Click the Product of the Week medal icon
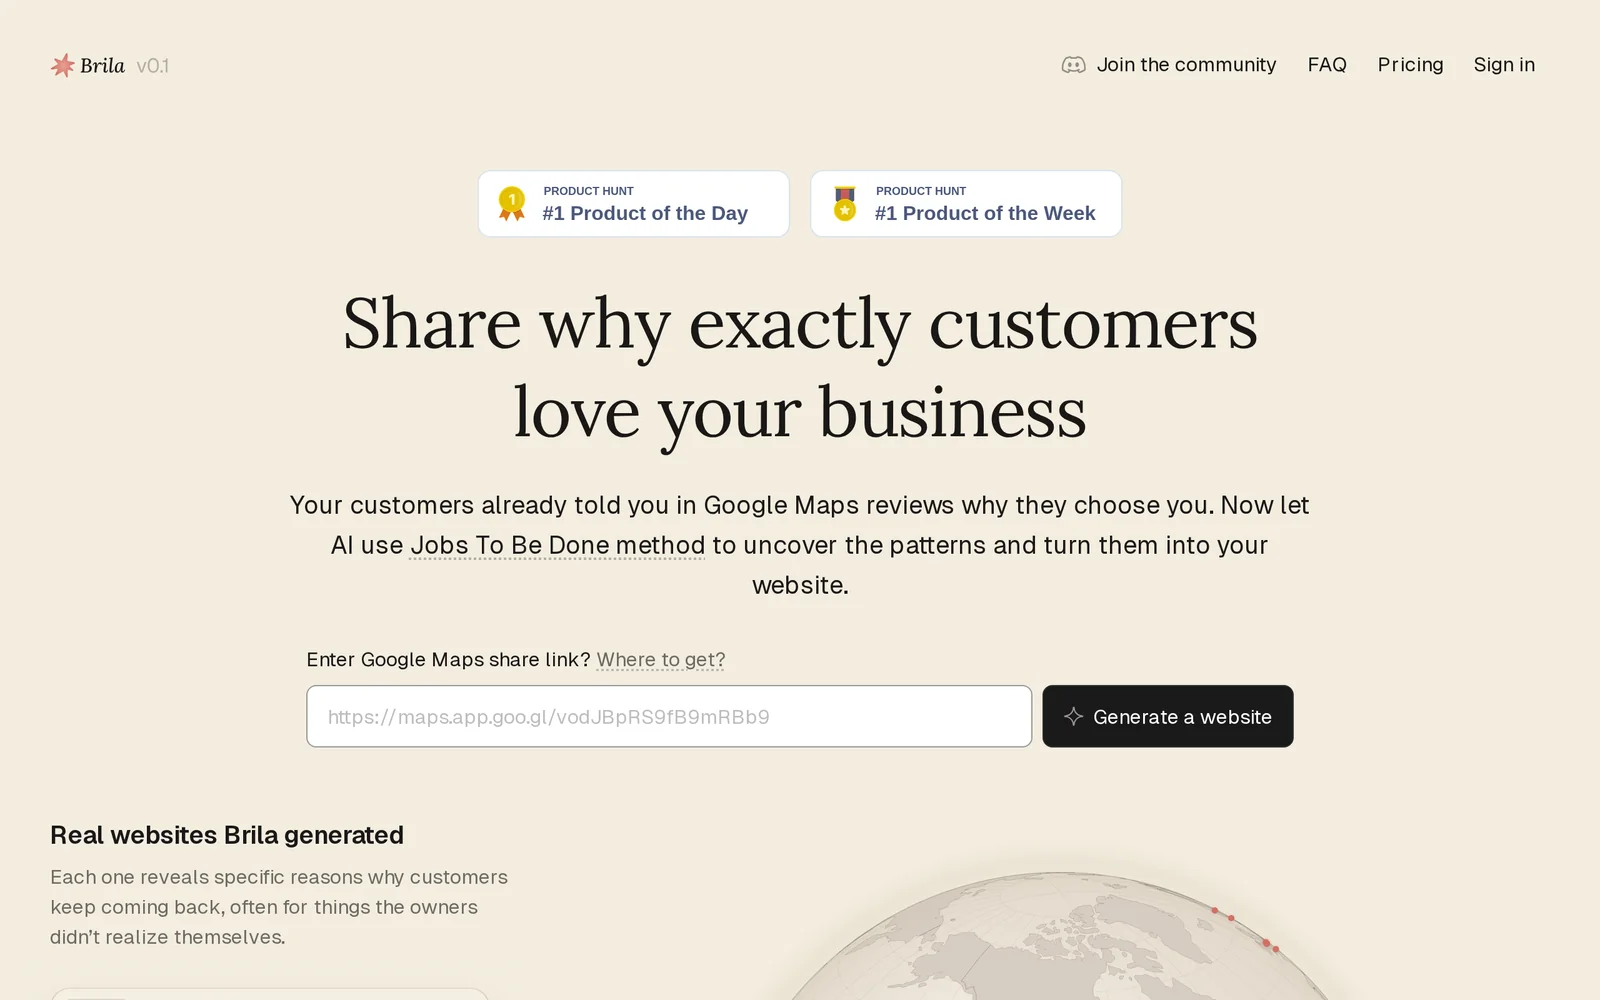 (845, 203)
